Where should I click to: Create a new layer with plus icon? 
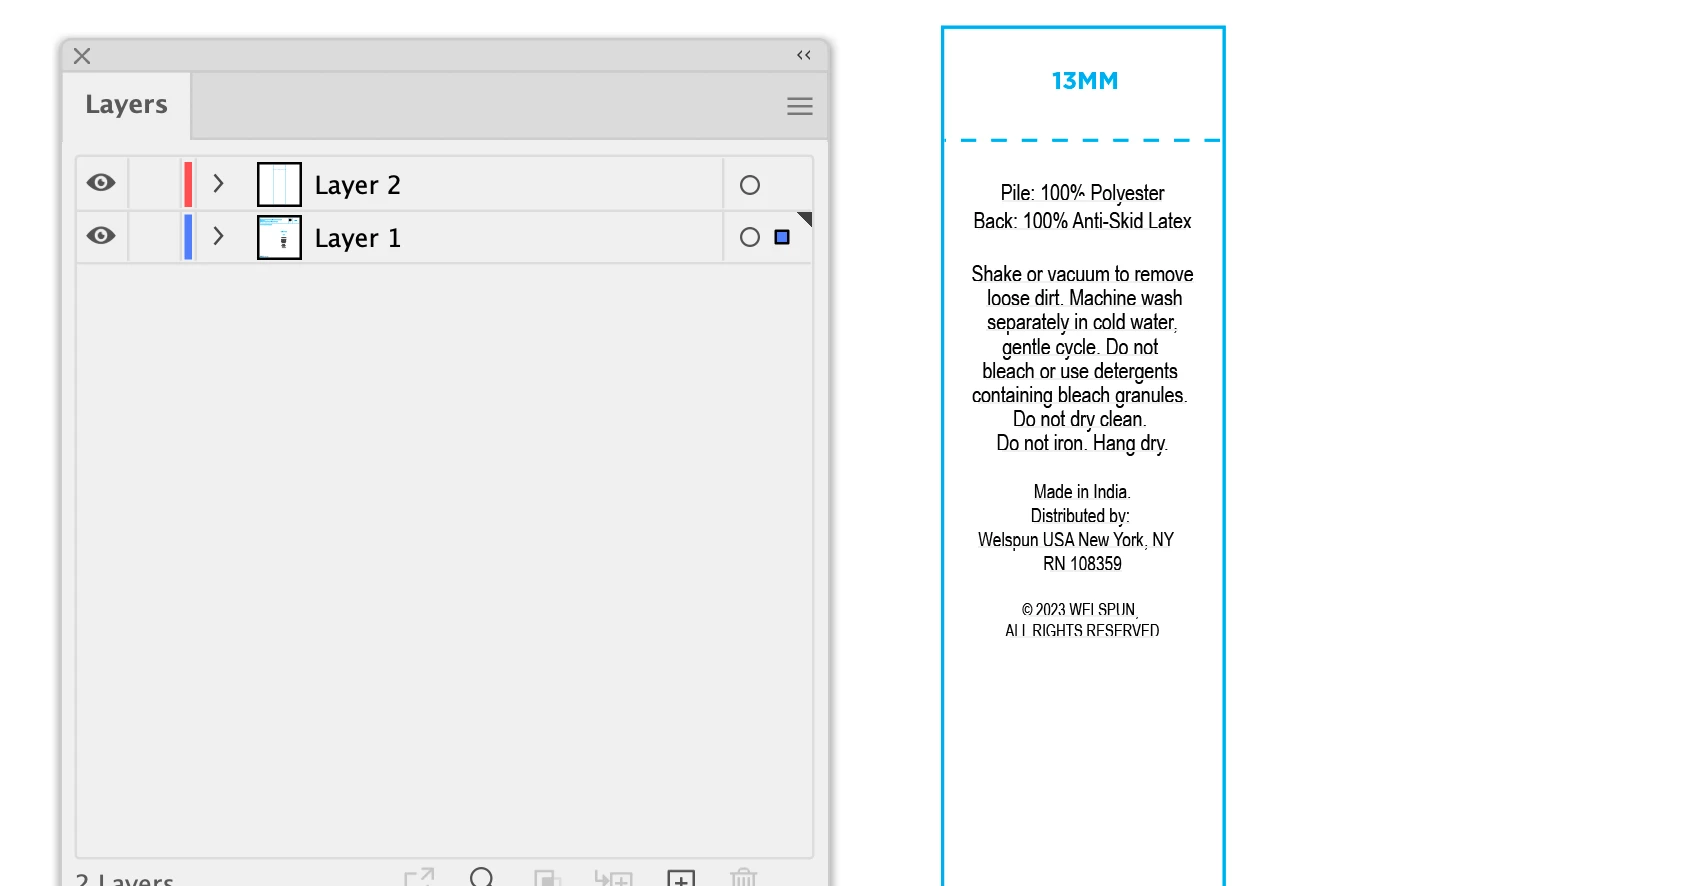[x=681, y=878]
